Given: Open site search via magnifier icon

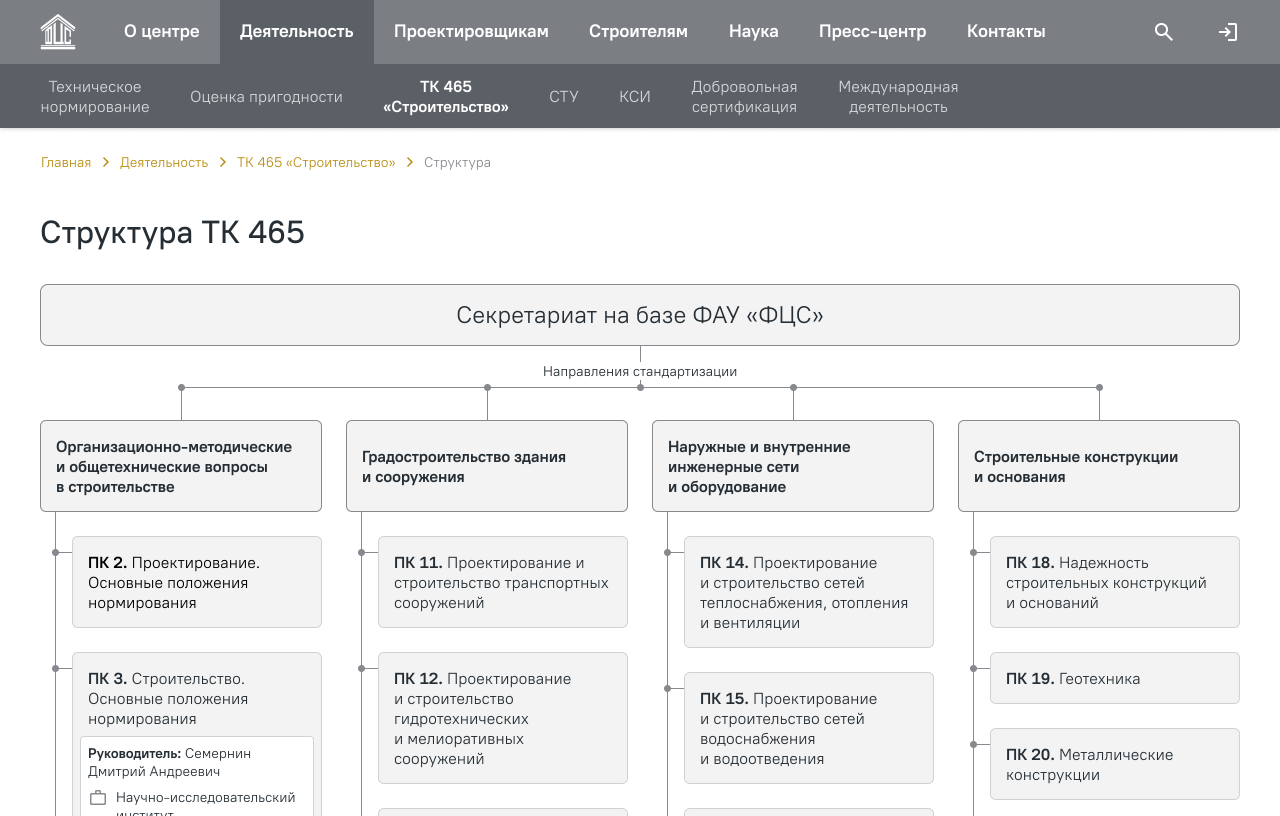Looking at the screenshot, I should pyautogui.click(x=1163, y=32).
